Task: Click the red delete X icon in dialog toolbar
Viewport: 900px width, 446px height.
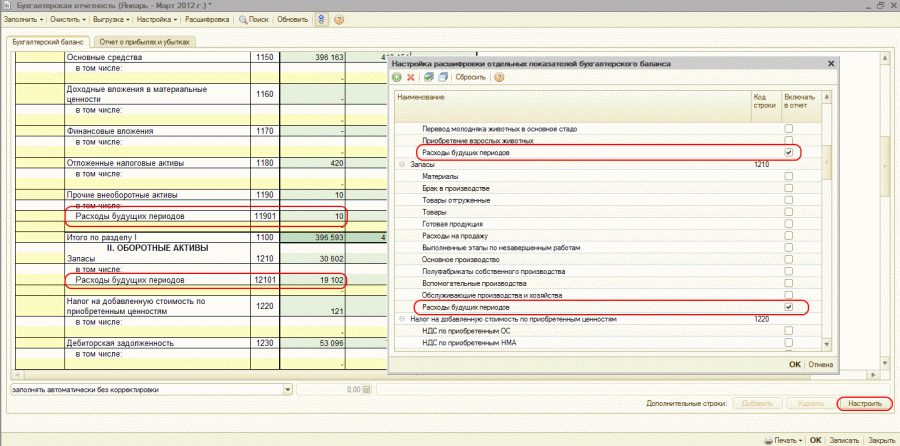Action: (x=411, y=77)
